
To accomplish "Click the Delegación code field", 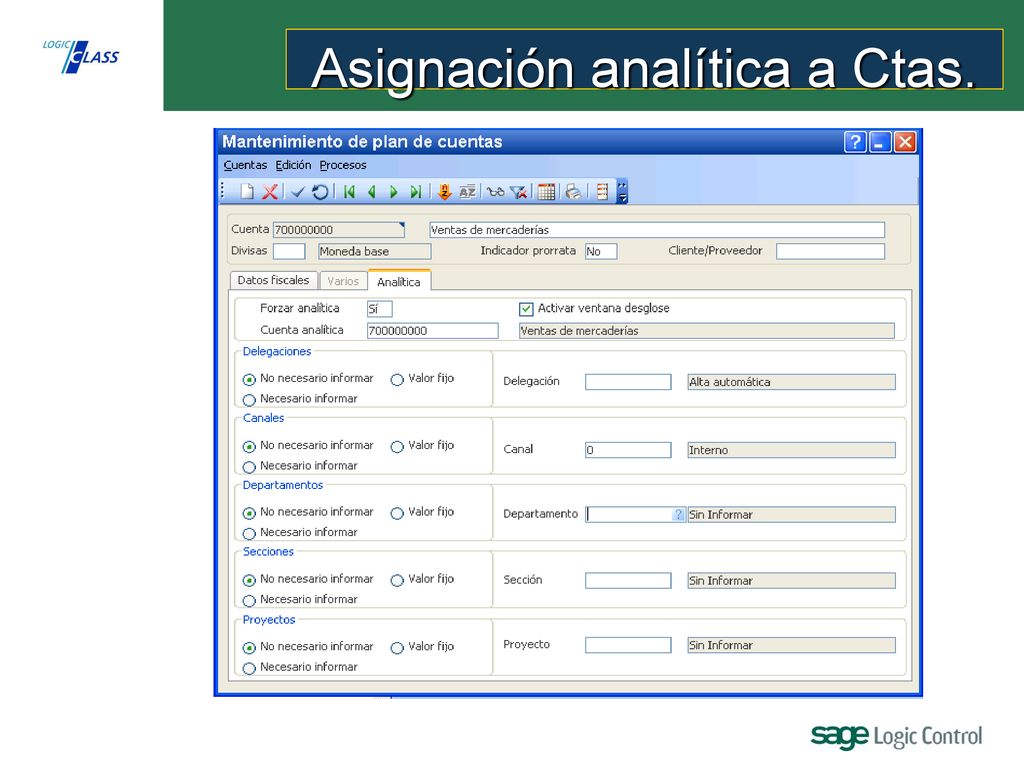I will (628, 382).
